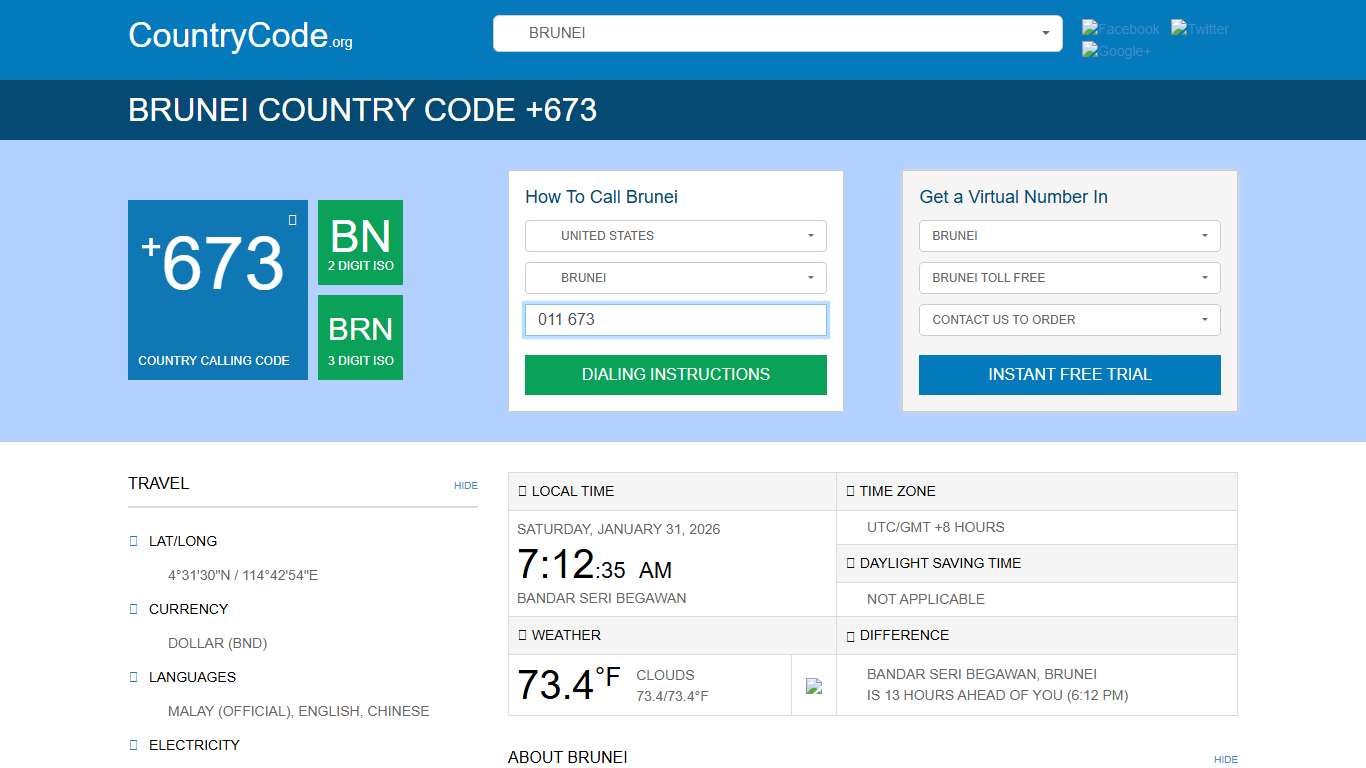Click the INSTANT FREE TRIAL button
The height and width of the screenshot is (768, 1366).
[x=1069, y=374]
